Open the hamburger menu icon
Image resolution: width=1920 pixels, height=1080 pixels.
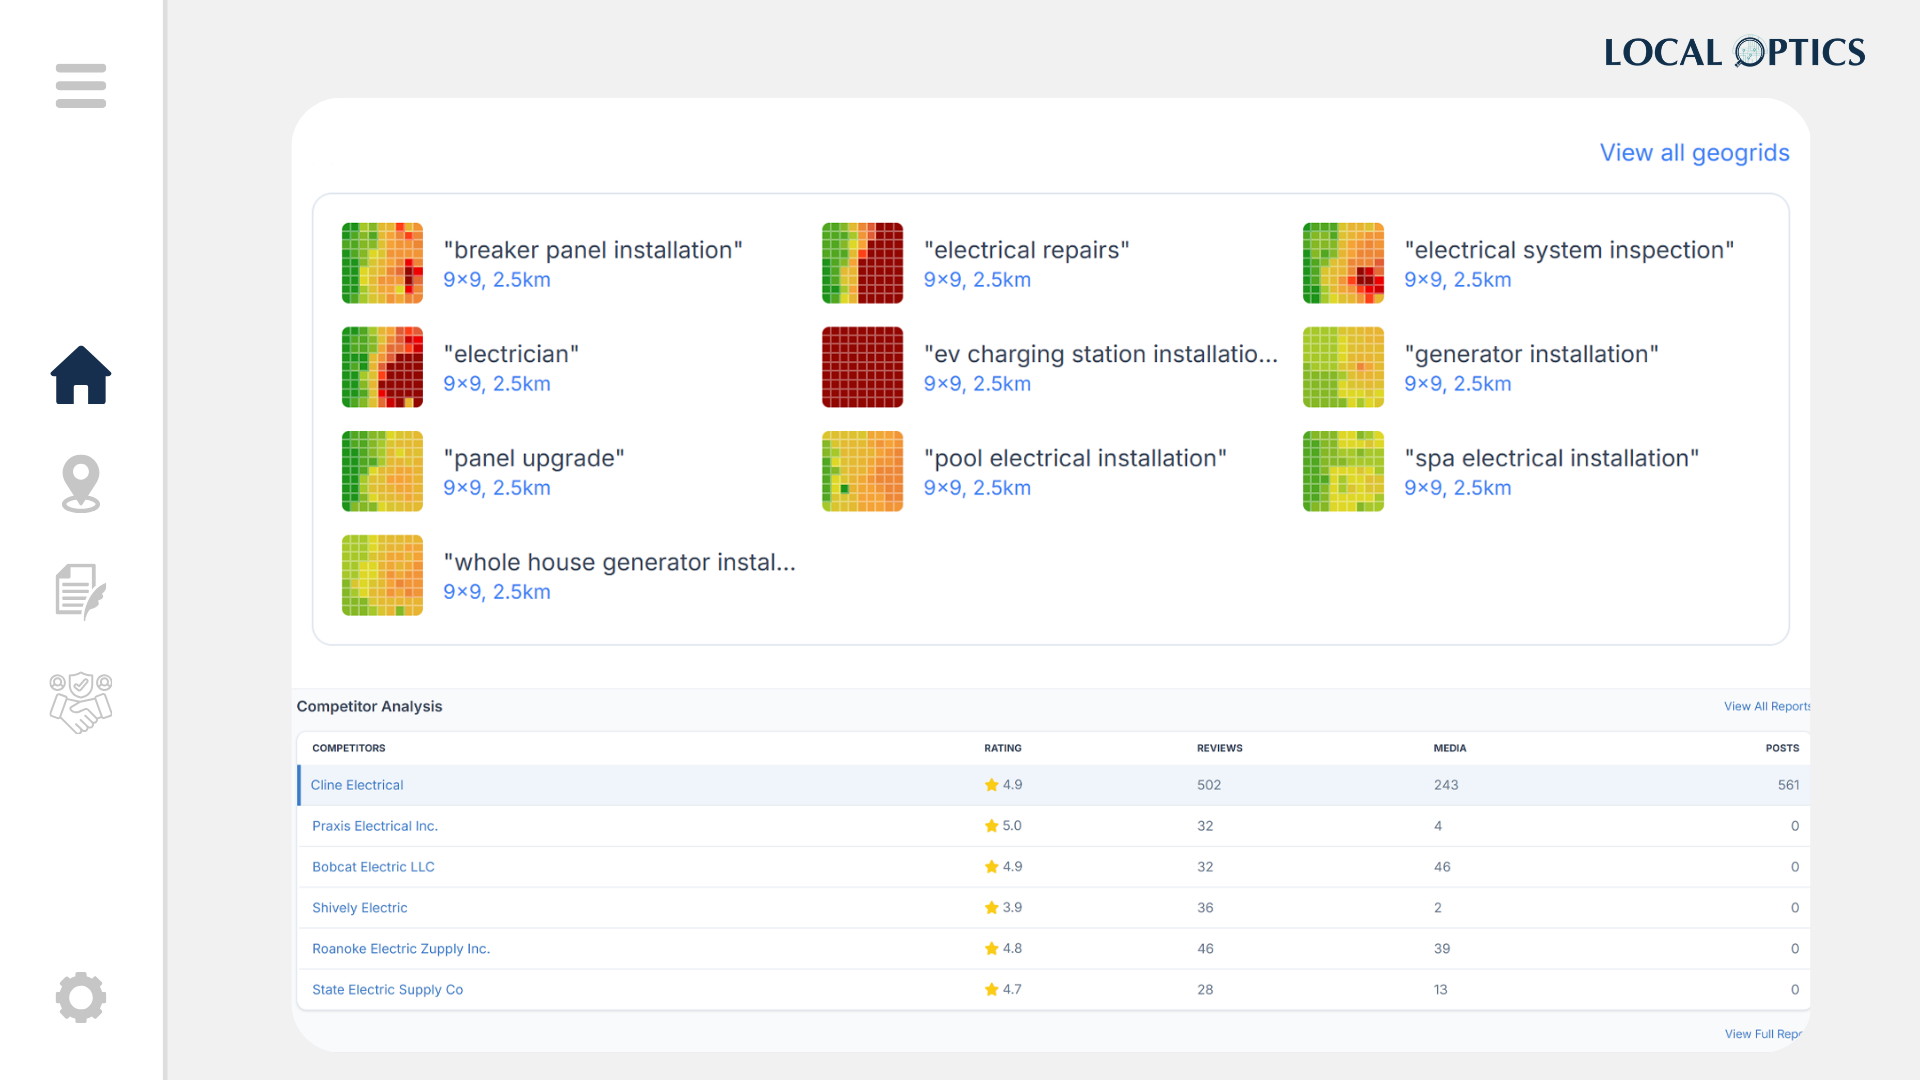pyautogui.click(x=81, y=86)
